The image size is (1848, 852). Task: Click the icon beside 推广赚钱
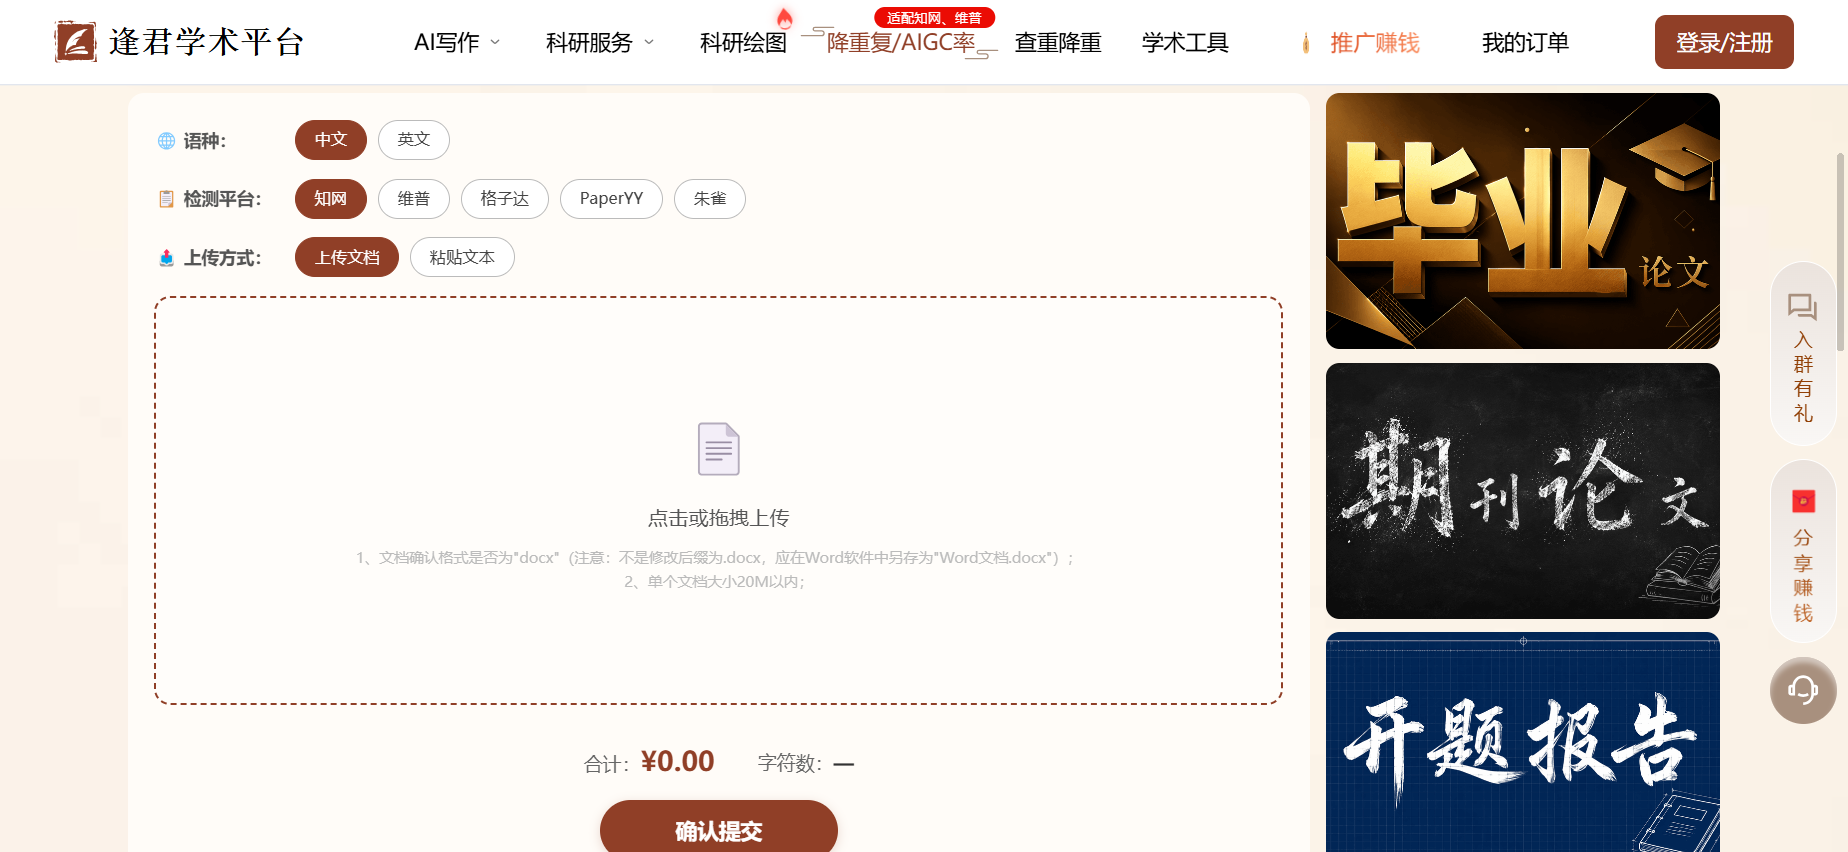click(x=1306, y=43)
